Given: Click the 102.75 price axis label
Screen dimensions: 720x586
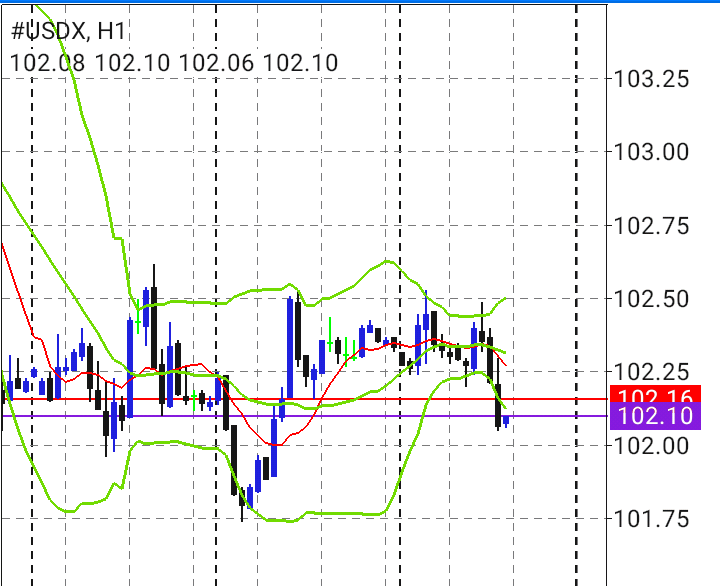Looking at the screenshot, I should pos(651,226).
